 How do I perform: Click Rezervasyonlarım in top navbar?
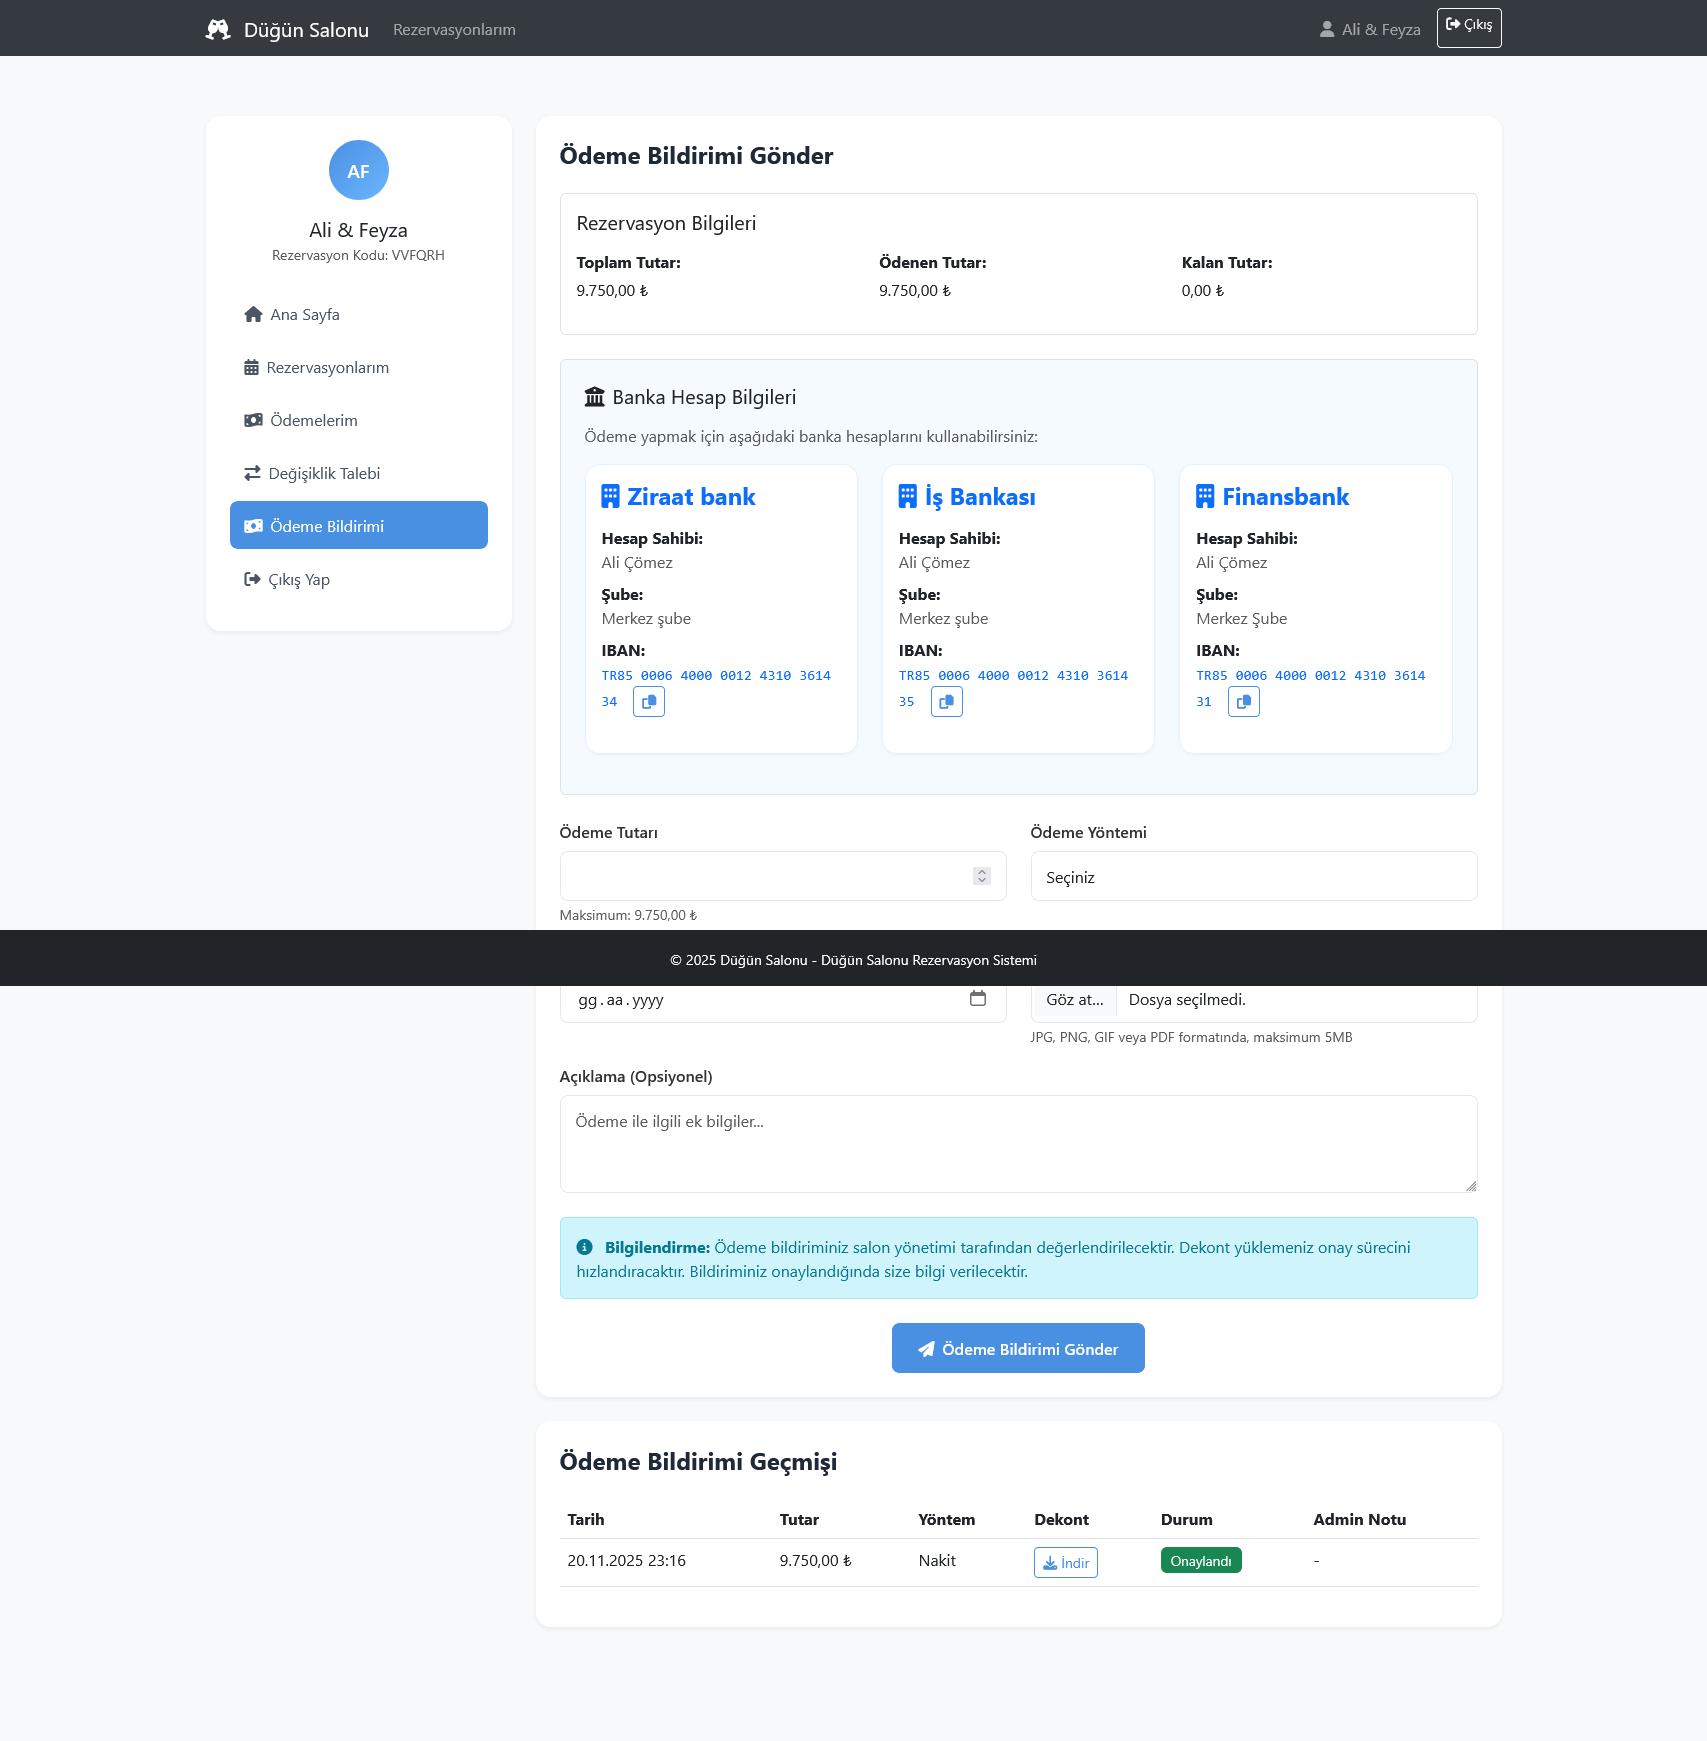pyautogui.click(x=454, y=30)
